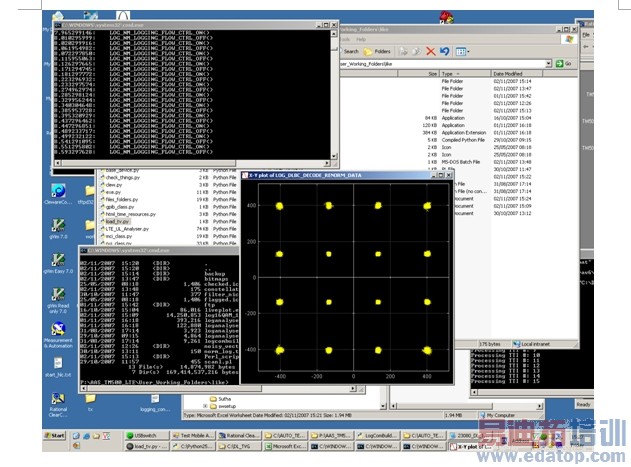This screenshot has height=467, width=631.
Task: Select load_tv.py in file list
Action: tap(117, 221)
